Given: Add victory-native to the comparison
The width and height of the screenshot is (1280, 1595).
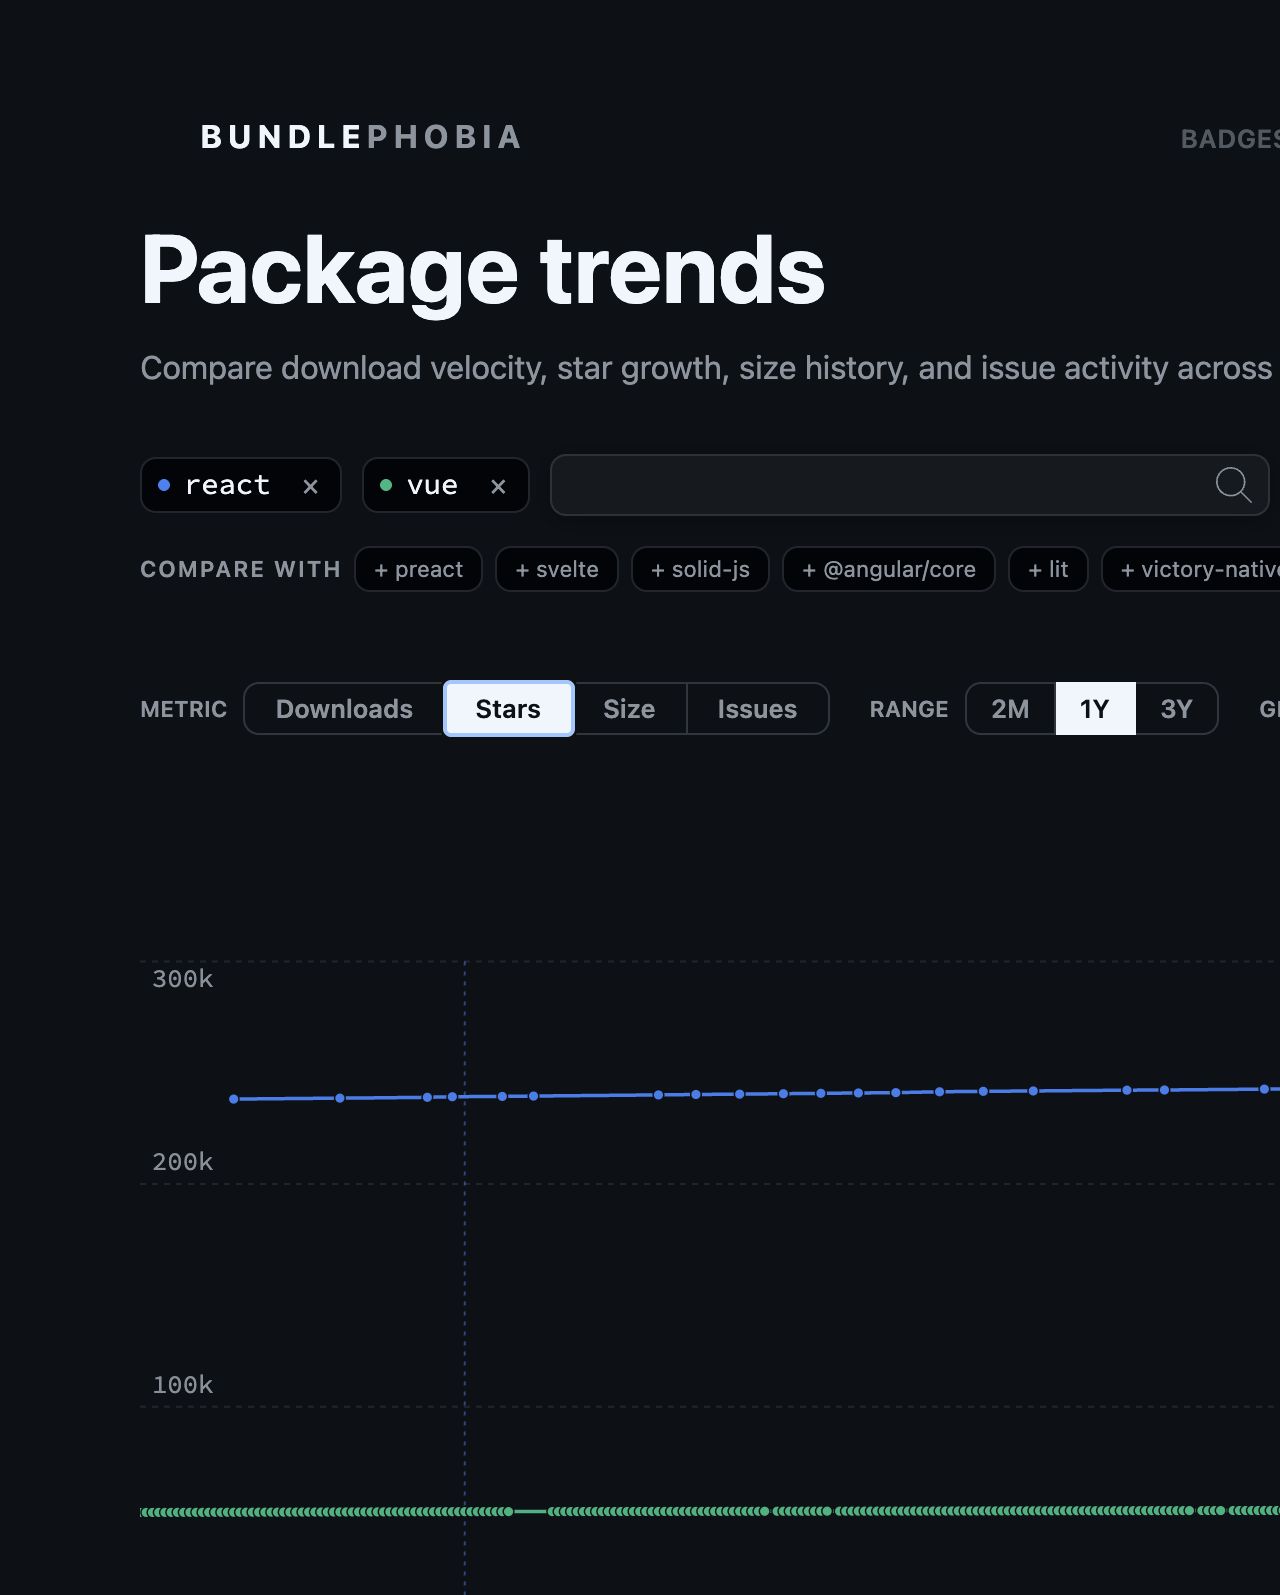Looking at the screenshot, I should tap(1191, 569).
